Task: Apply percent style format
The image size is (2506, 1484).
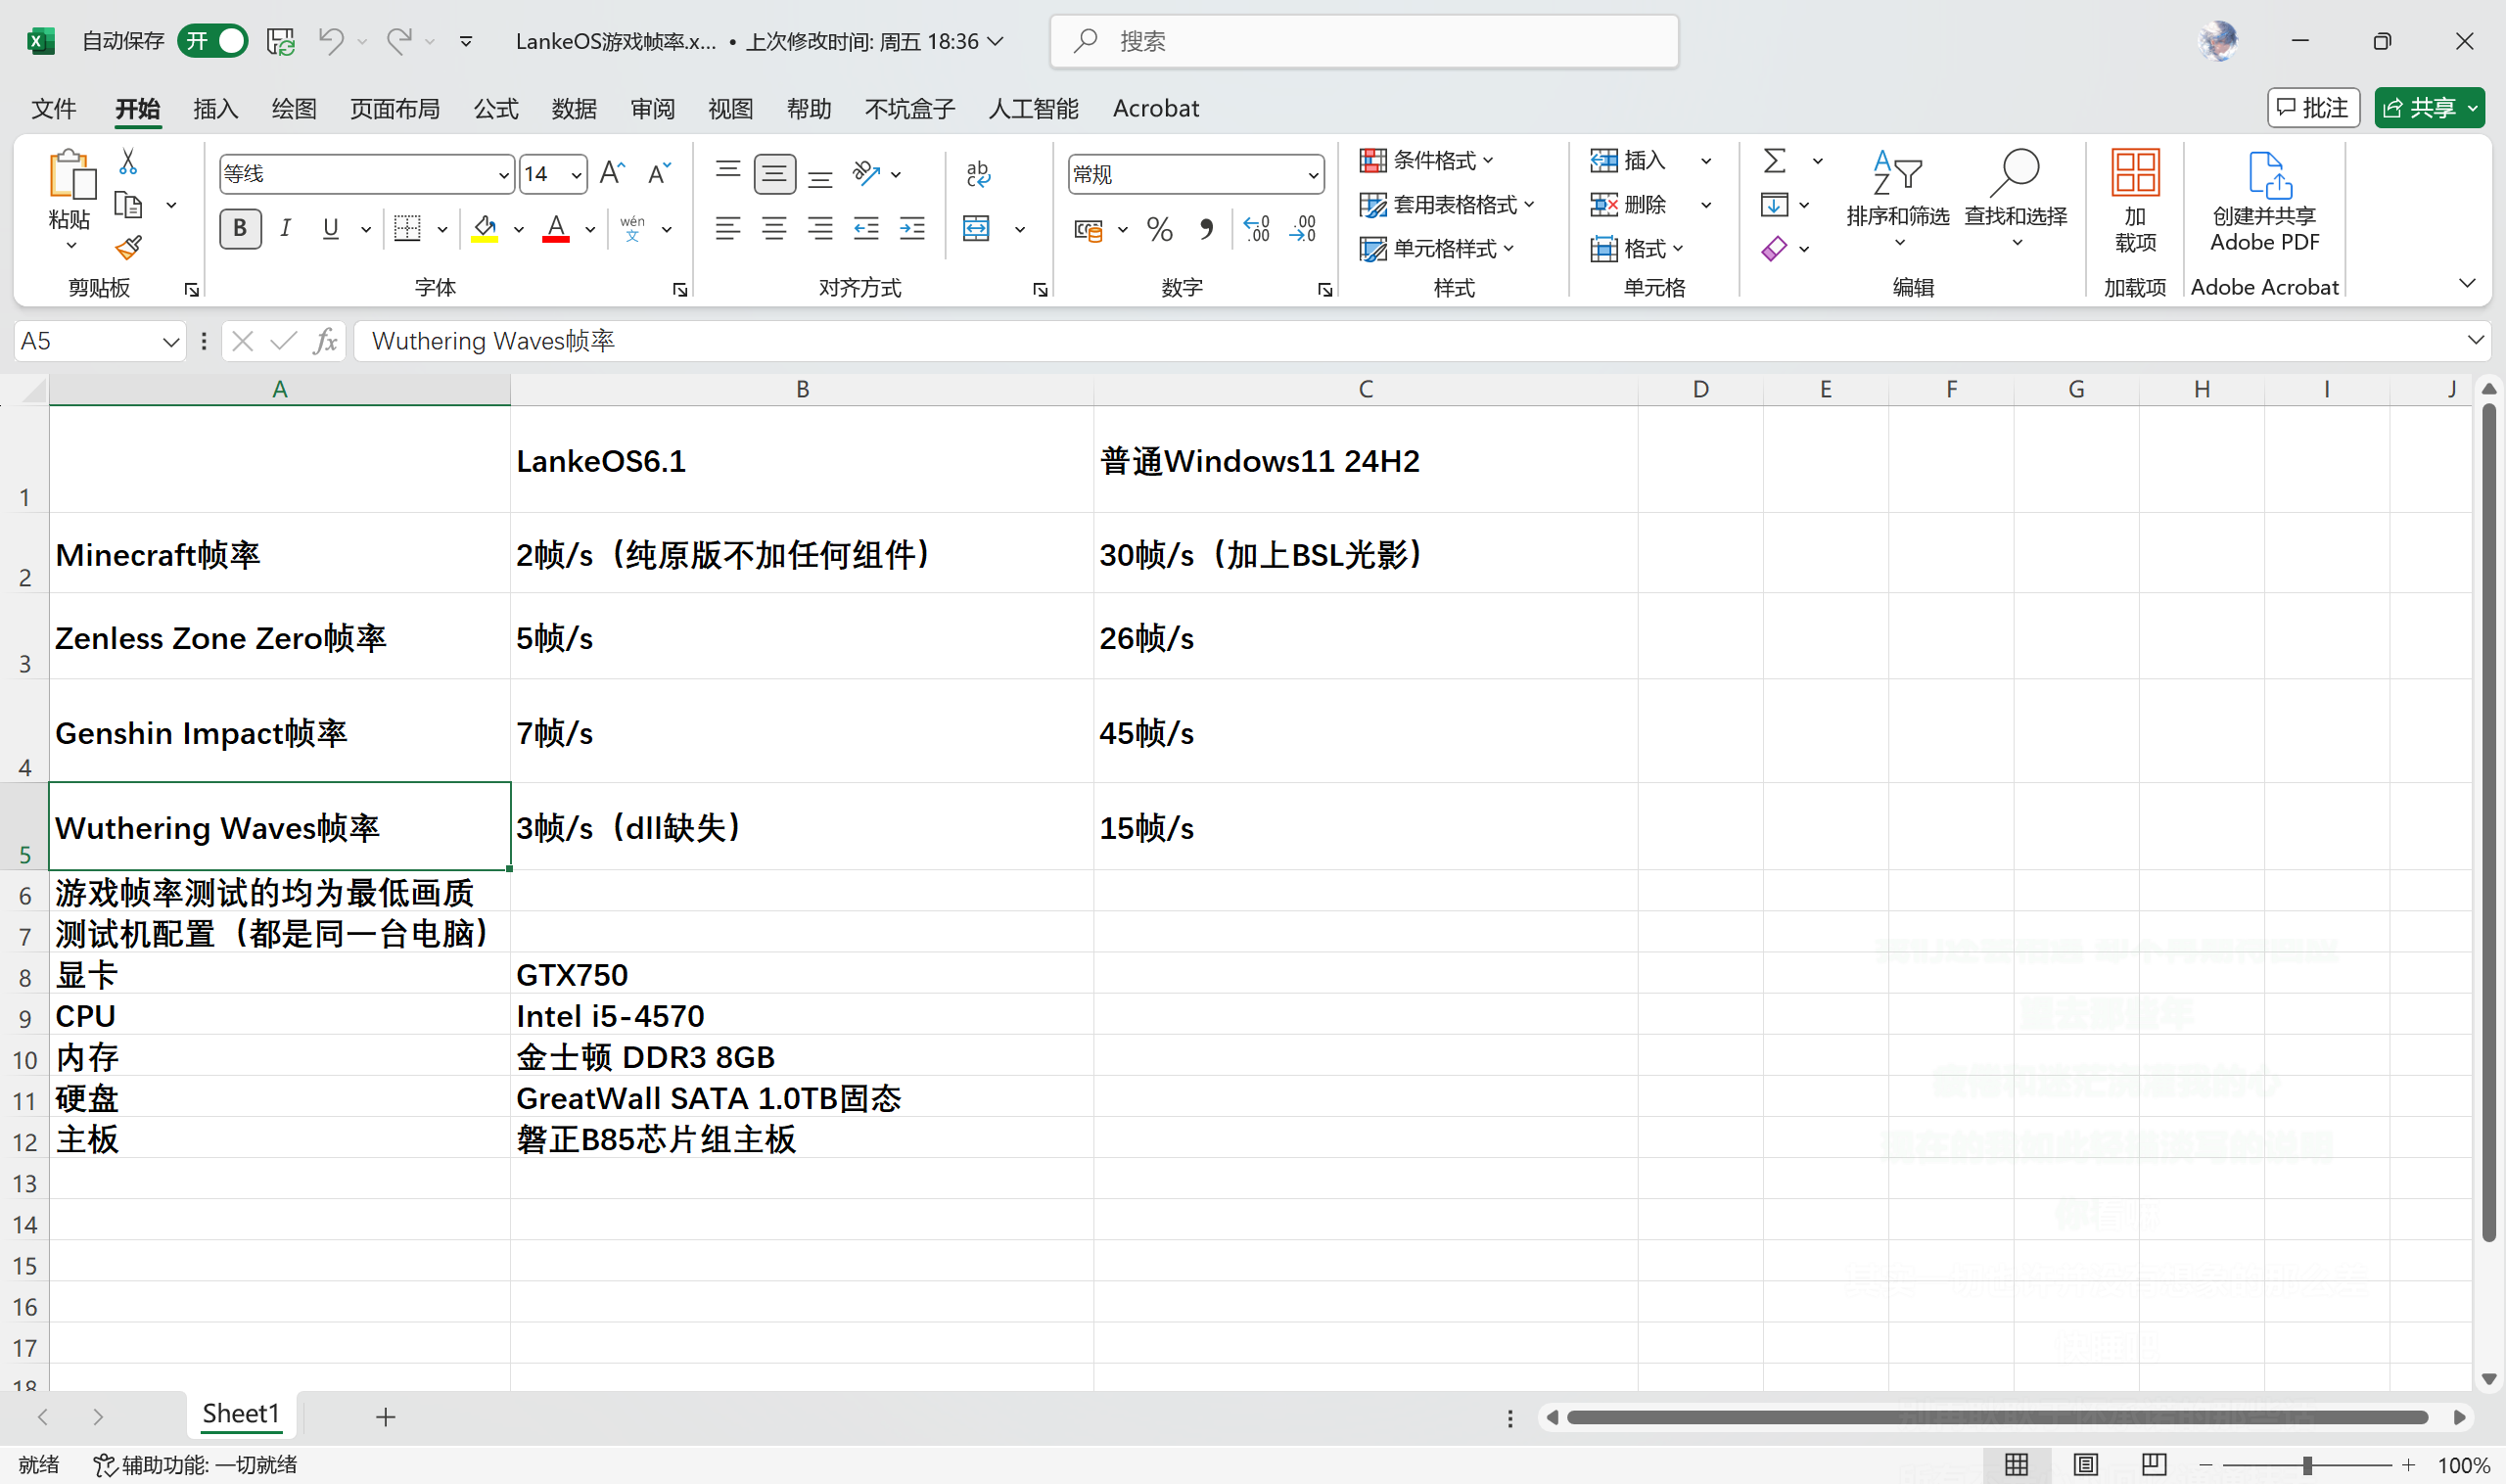Action: (x=1160, y=230)
